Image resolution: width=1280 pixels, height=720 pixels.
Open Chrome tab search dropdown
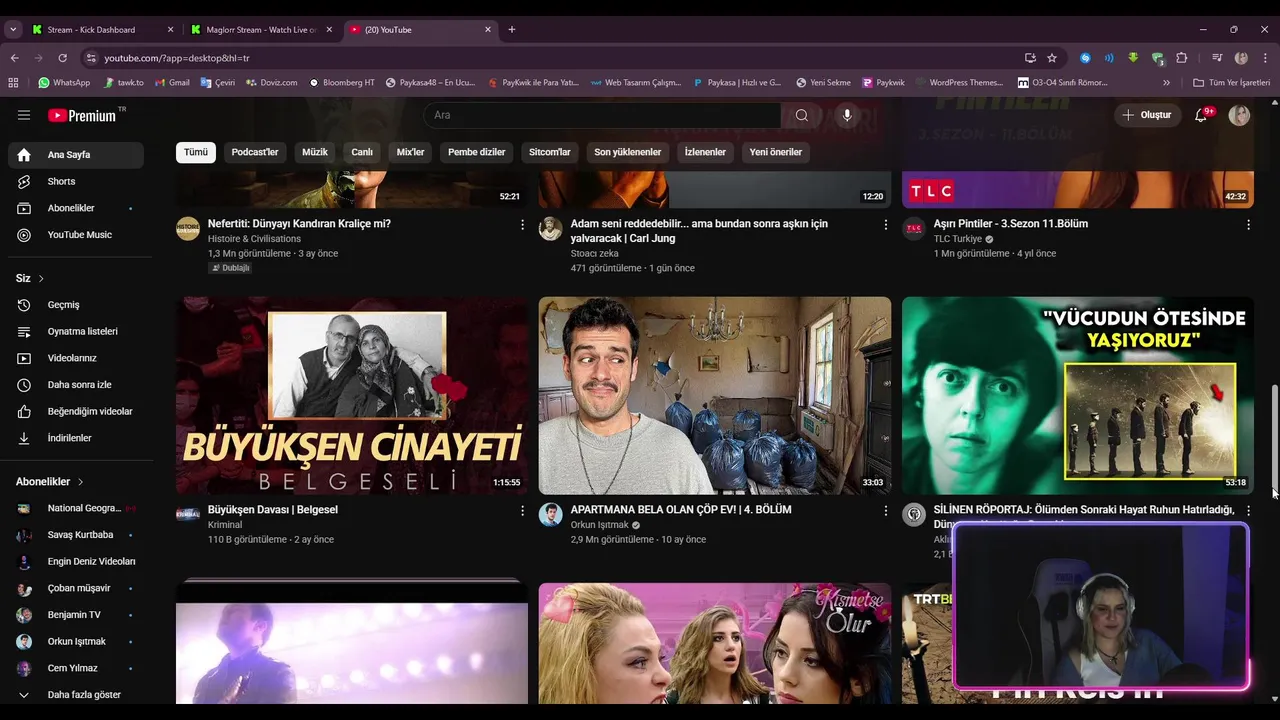[x=13, y=30]
